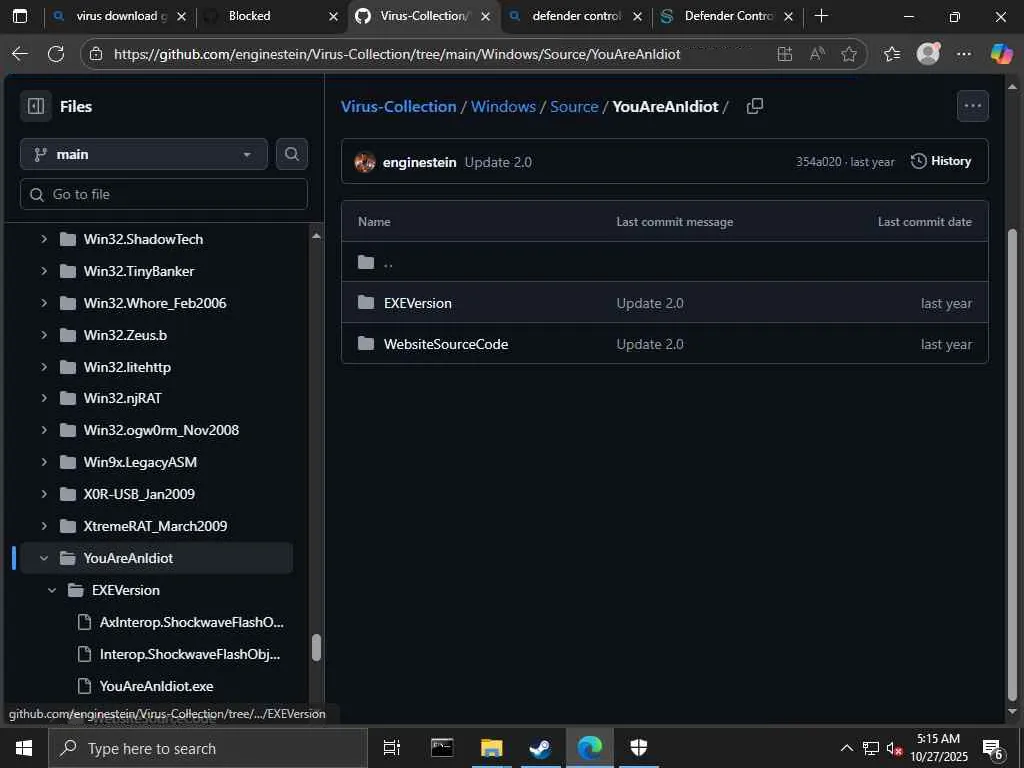Image resolution: width=1024 pixels, height=768 pixels.
Task: Open Windows Security shield in taskbar
Action: (639, 748)
